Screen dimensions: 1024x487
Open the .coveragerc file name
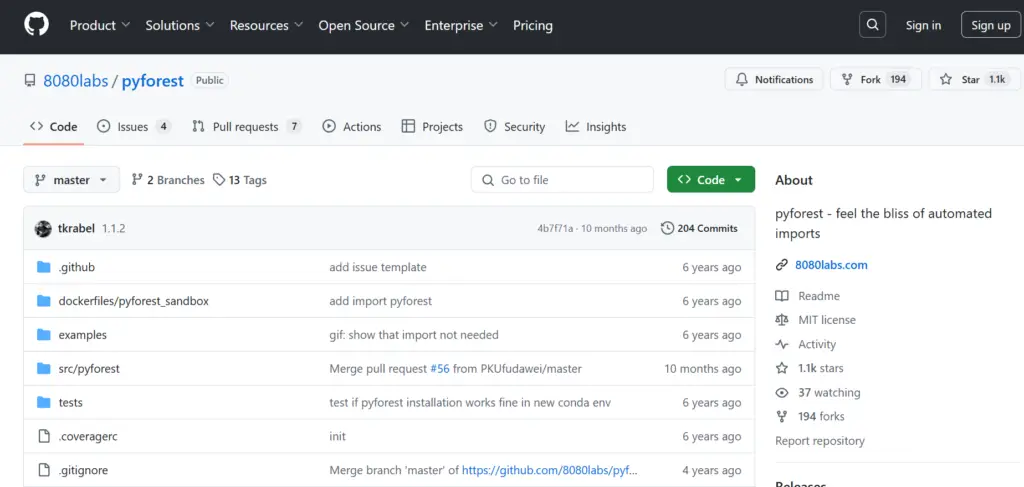88,436
